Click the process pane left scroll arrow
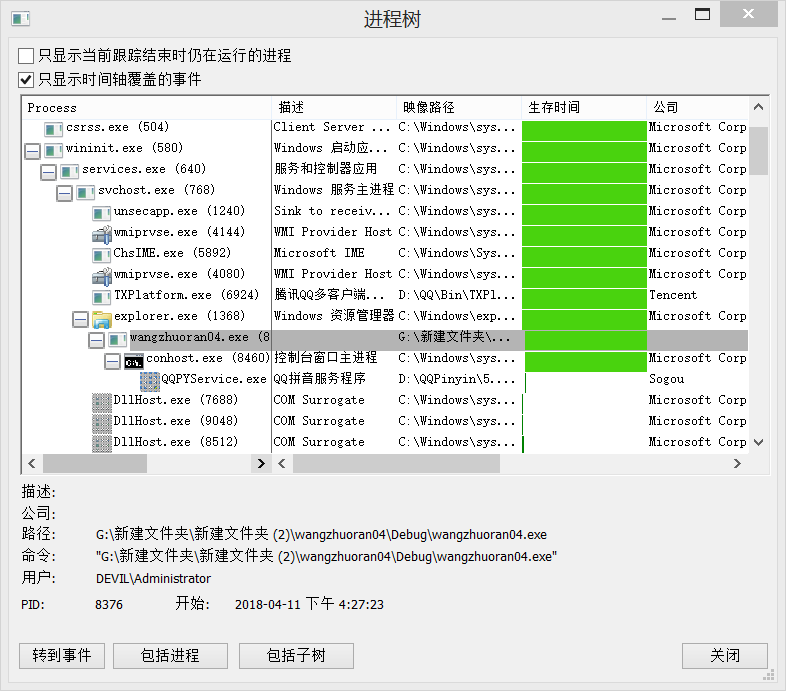Image resolution: width=786 pixels, height=691 pixels. tap(32, 463)
